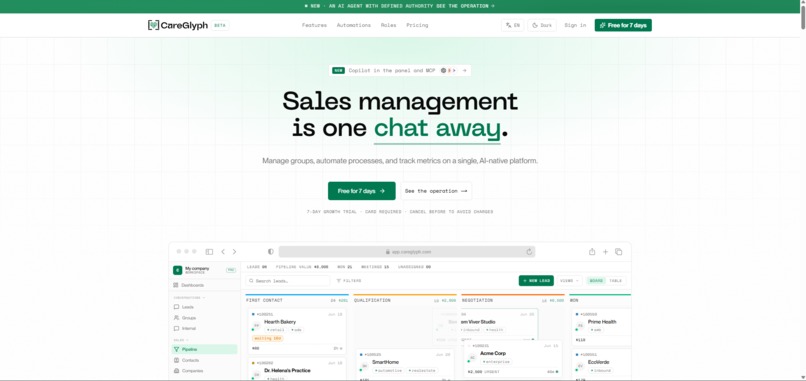Click the hero Free for 7 days button
This screenshot has width=806, height=381.
(x=362, y=191)
